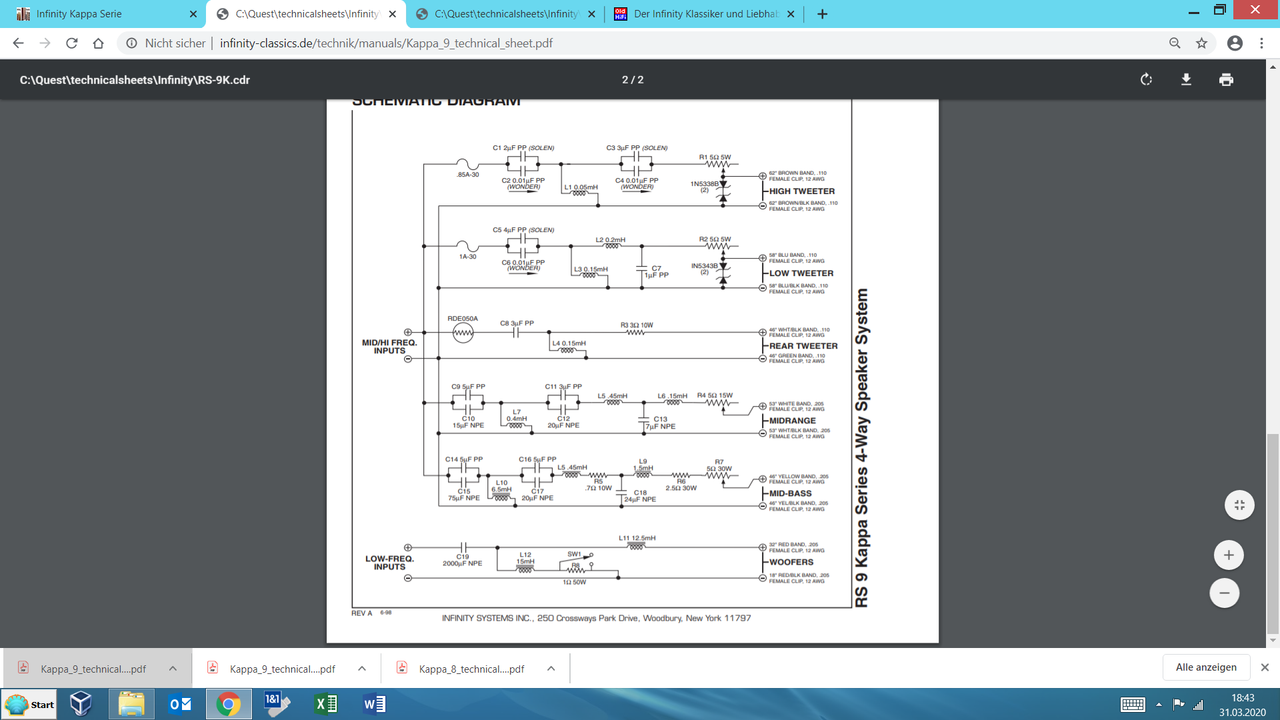Viewport: 1280px width, 720px height.
Task: Rotate the PDF page
Action: pos(1146,79)
